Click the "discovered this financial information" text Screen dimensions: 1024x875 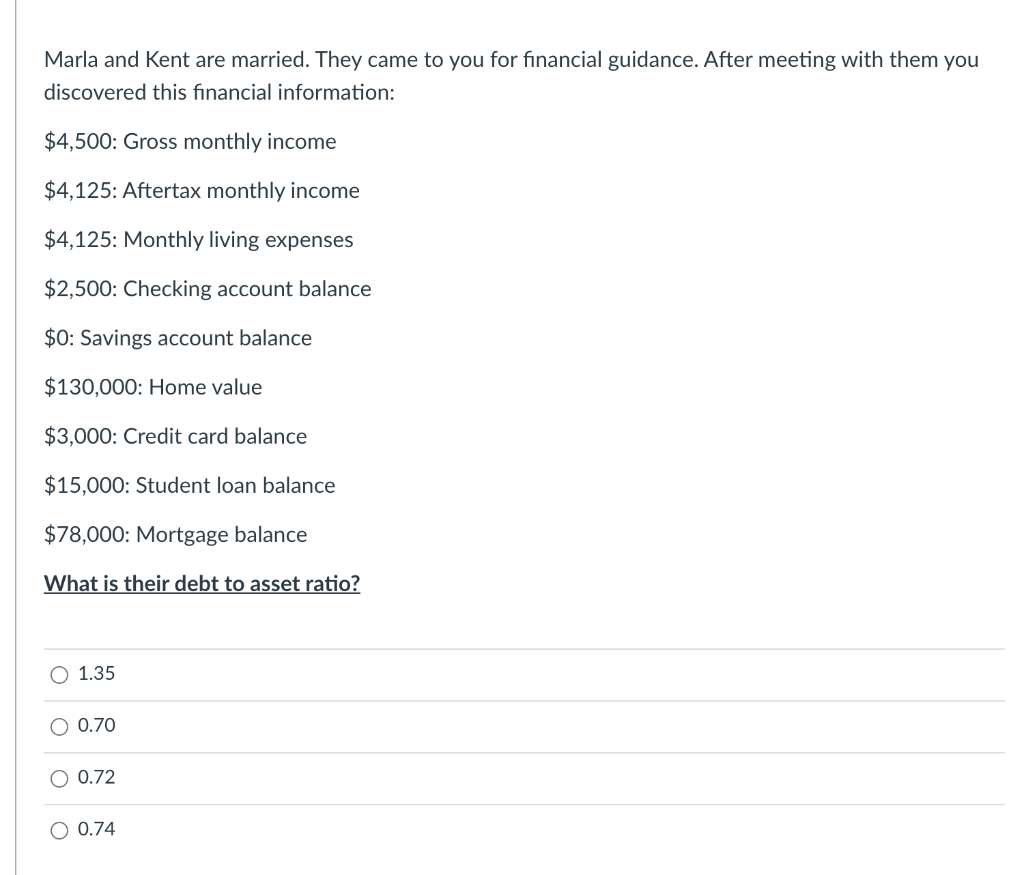tap(219, 92)
